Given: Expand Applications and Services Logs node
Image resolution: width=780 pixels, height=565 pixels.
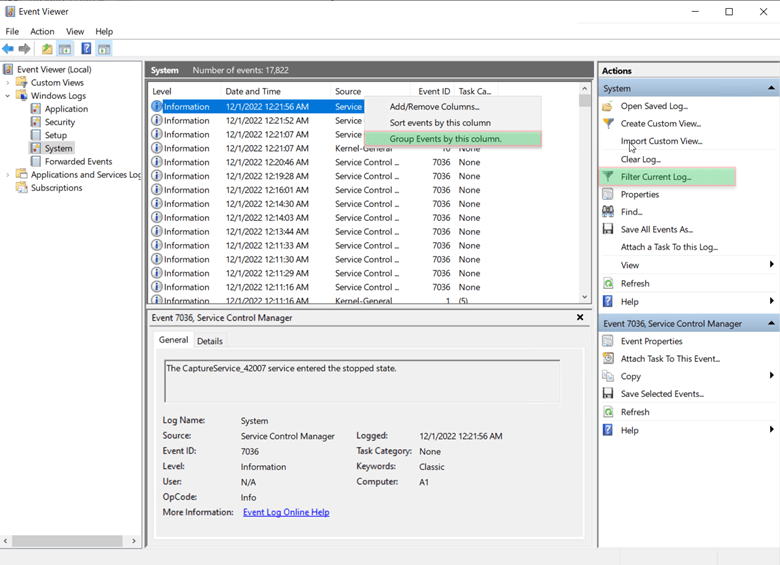Looking at the screenshot, I should click(x=7, y=175).
